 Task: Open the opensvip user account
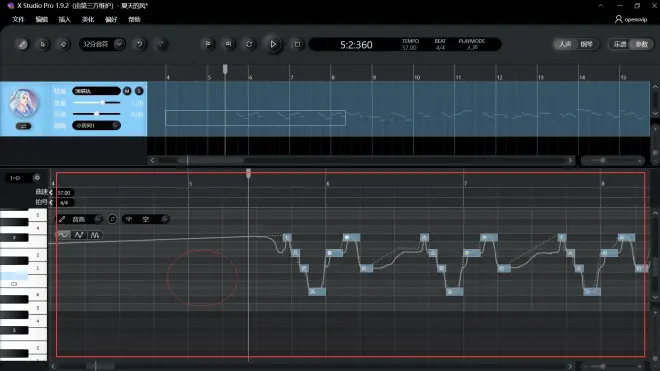point(631,19)
